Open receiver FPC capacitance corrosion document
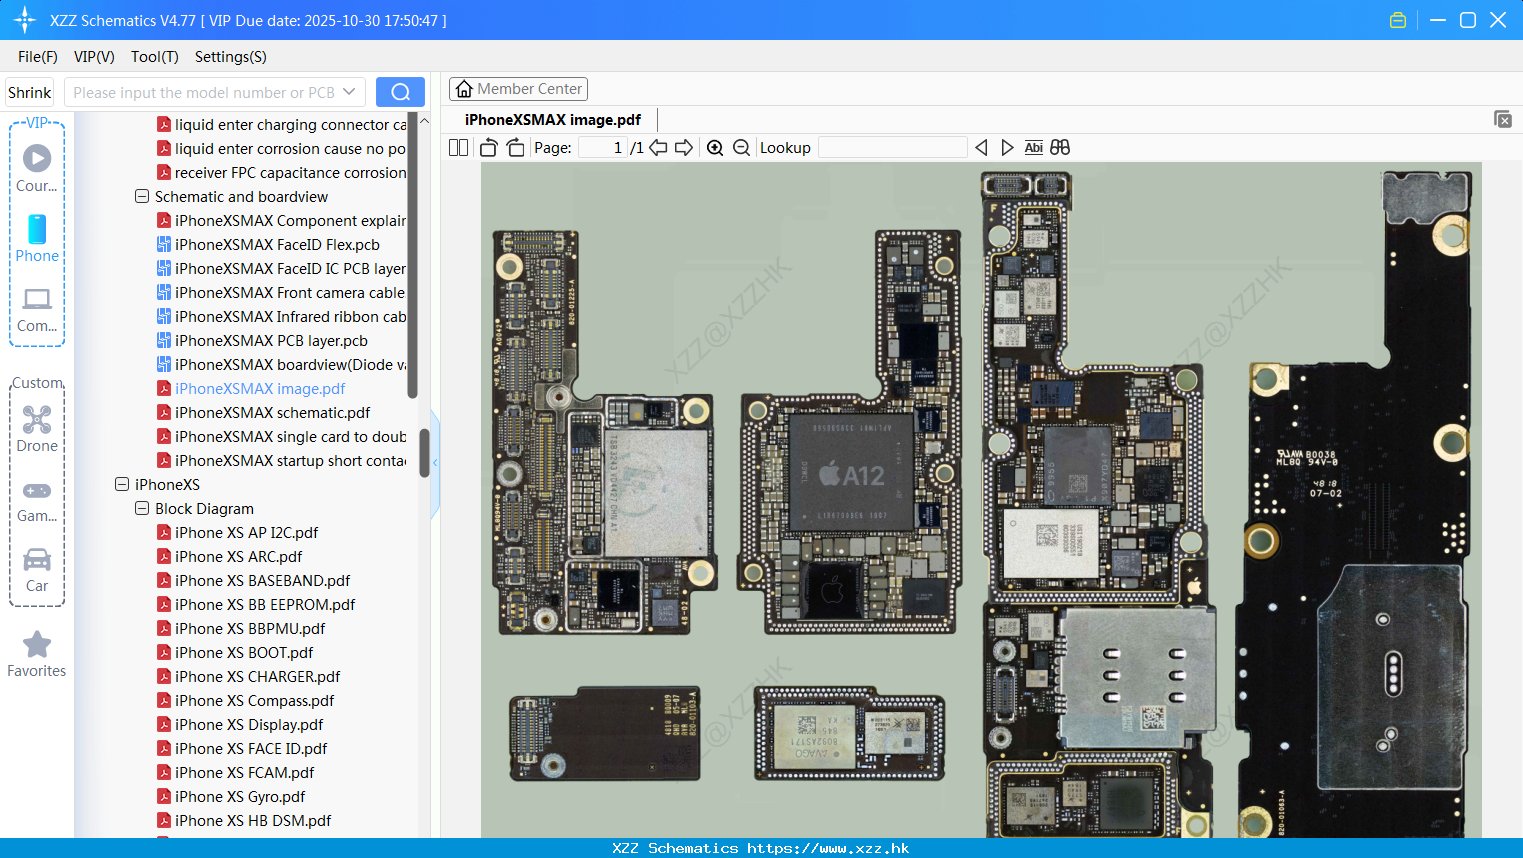Viewport: 1523px width, 858px height. 281,172
